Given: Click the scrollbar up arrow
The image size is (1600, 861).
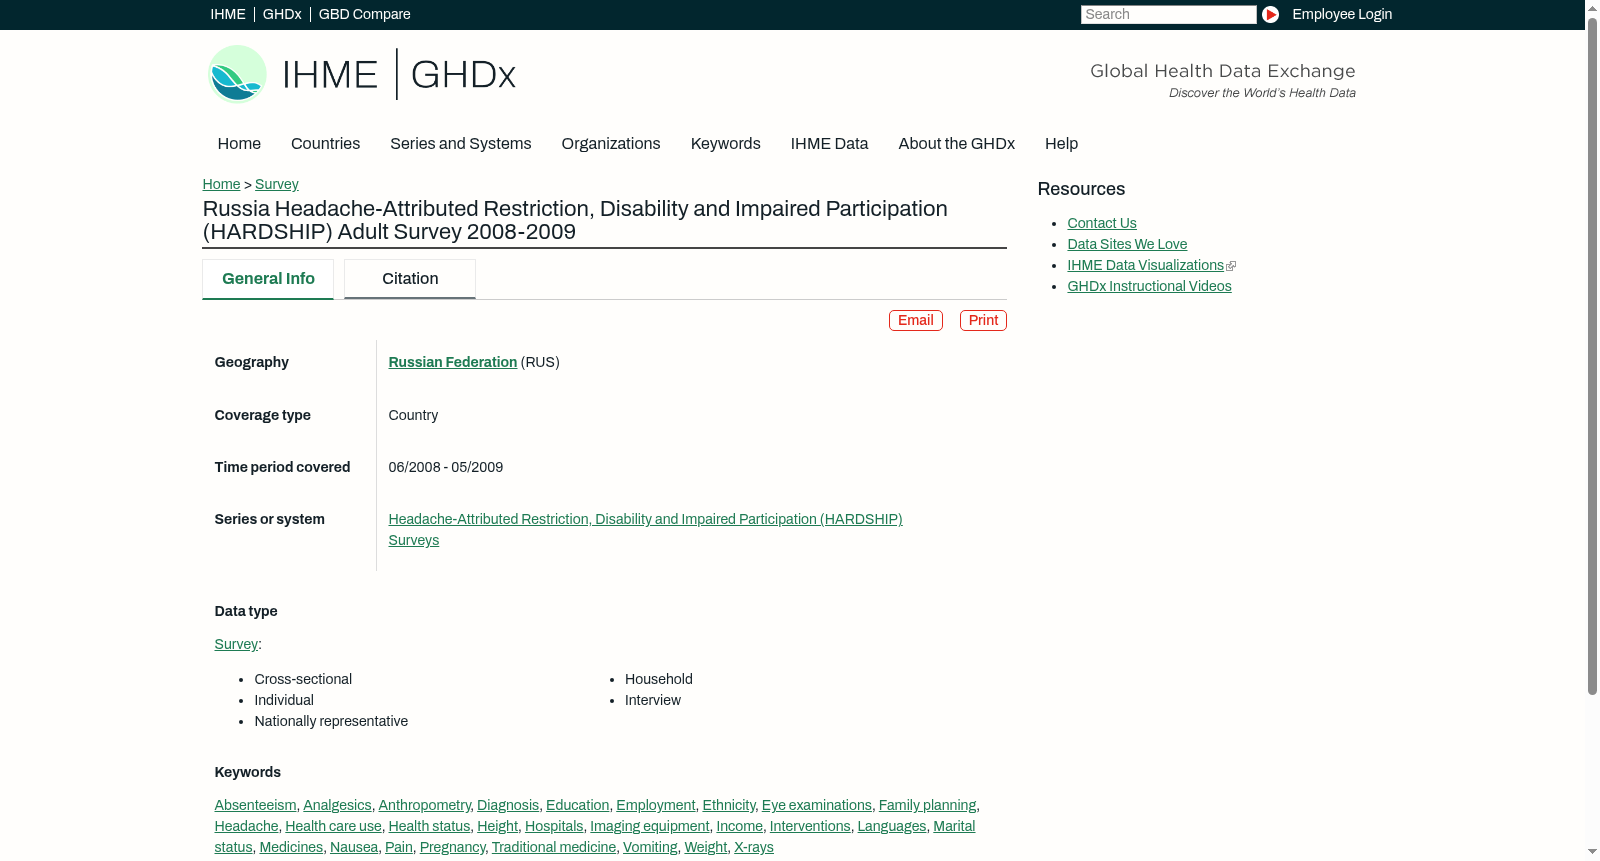Looking at the screenshot, I should point(1592,7).
